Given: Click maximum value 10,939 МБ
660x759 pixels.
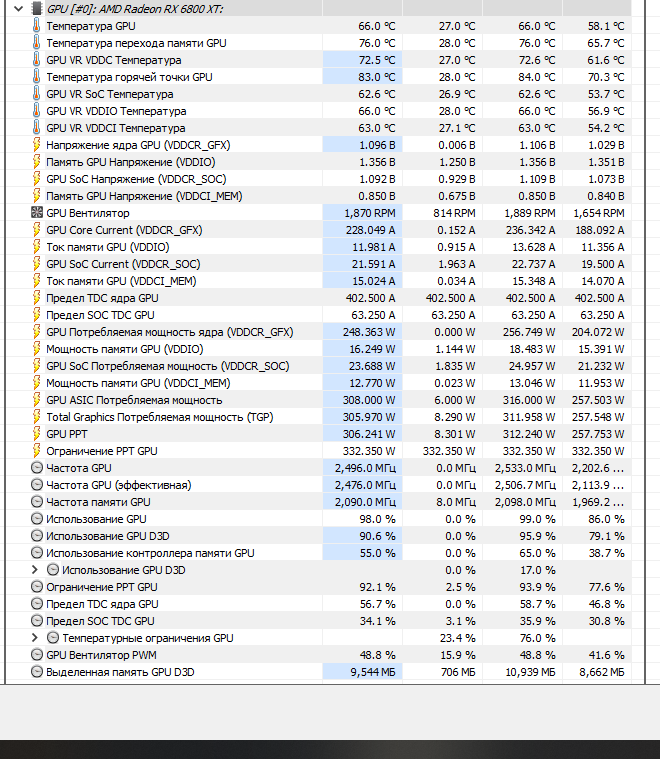Looking at the screenshot, I should [x=530, y=672].
